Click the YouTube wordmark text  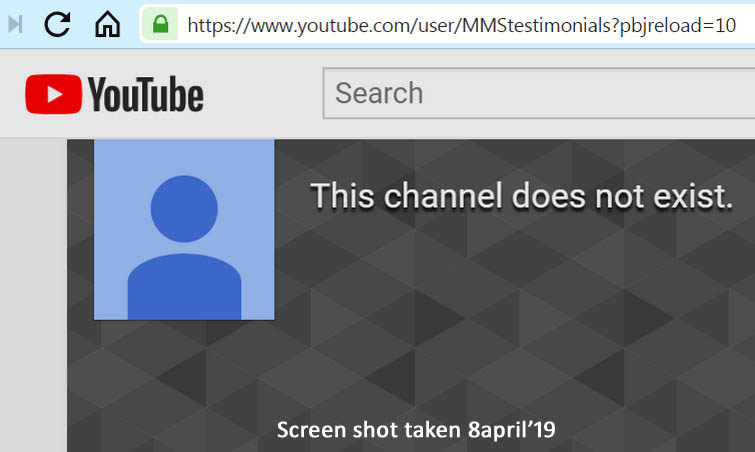pos(145,94)
